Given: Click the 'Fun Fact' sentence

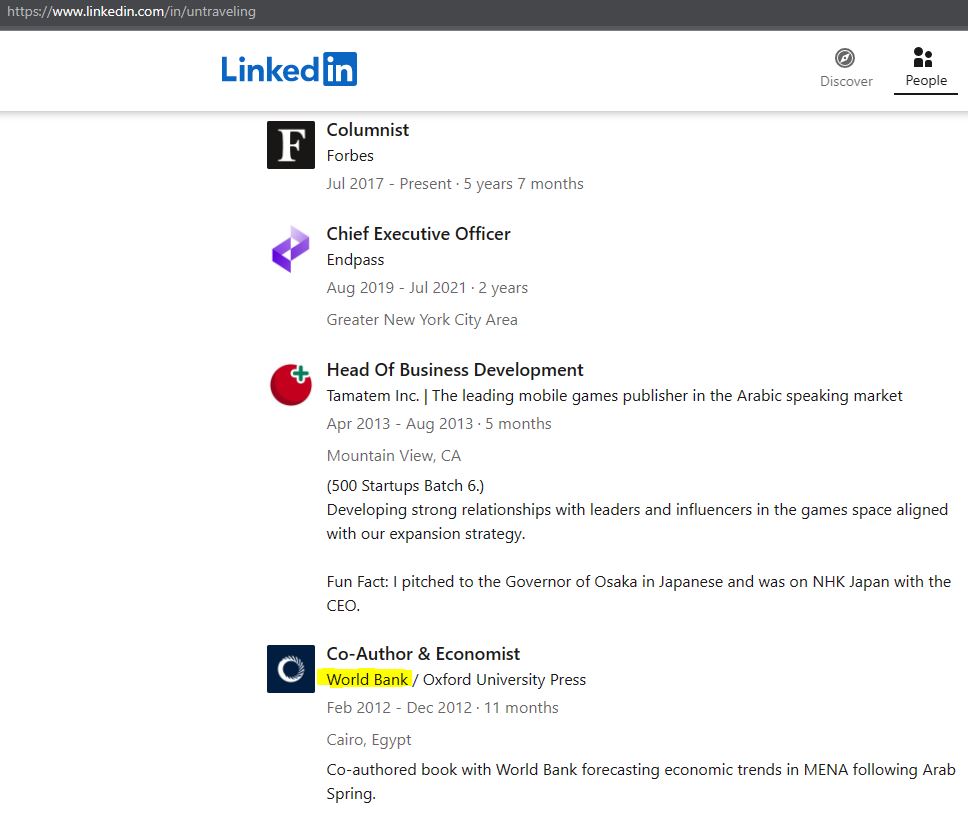Looking at the screenshot, I should coord(638,593).
